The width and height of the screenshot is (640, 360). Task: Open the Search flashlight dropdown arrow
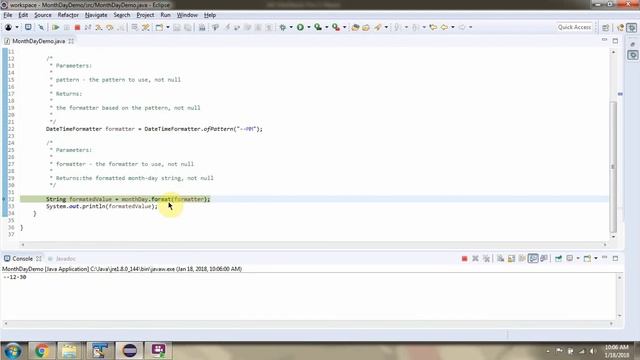tap(386, 27)
